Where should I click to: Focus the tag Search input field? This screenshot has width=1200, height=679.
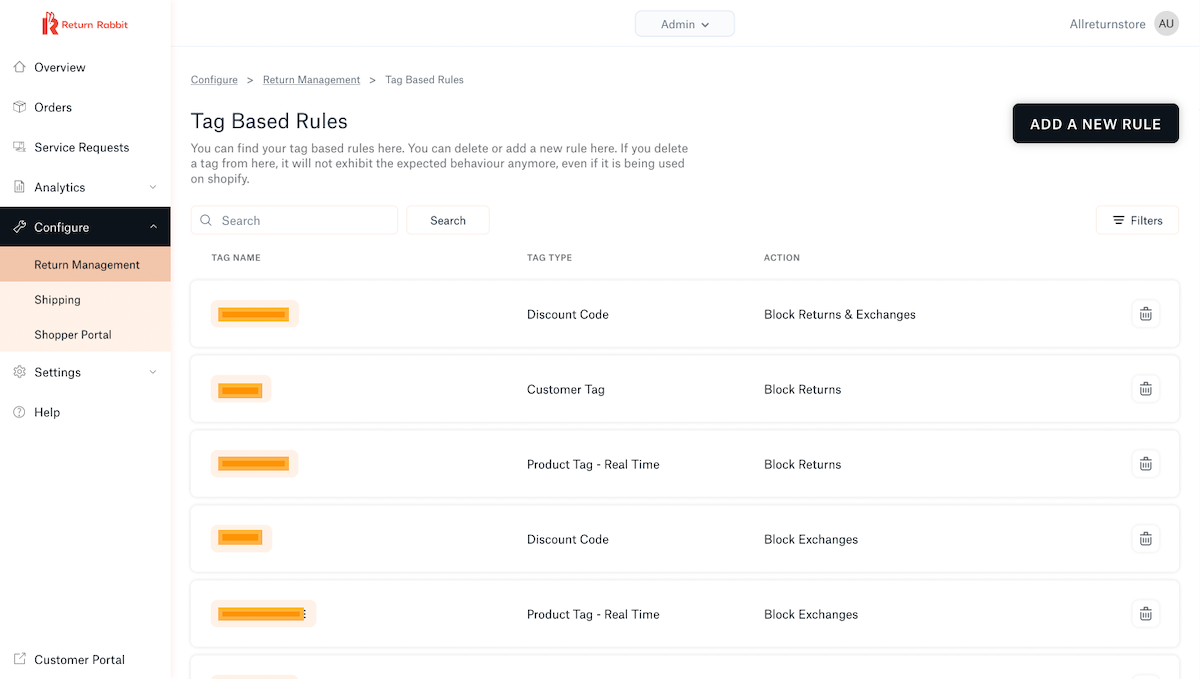(295, 220)
